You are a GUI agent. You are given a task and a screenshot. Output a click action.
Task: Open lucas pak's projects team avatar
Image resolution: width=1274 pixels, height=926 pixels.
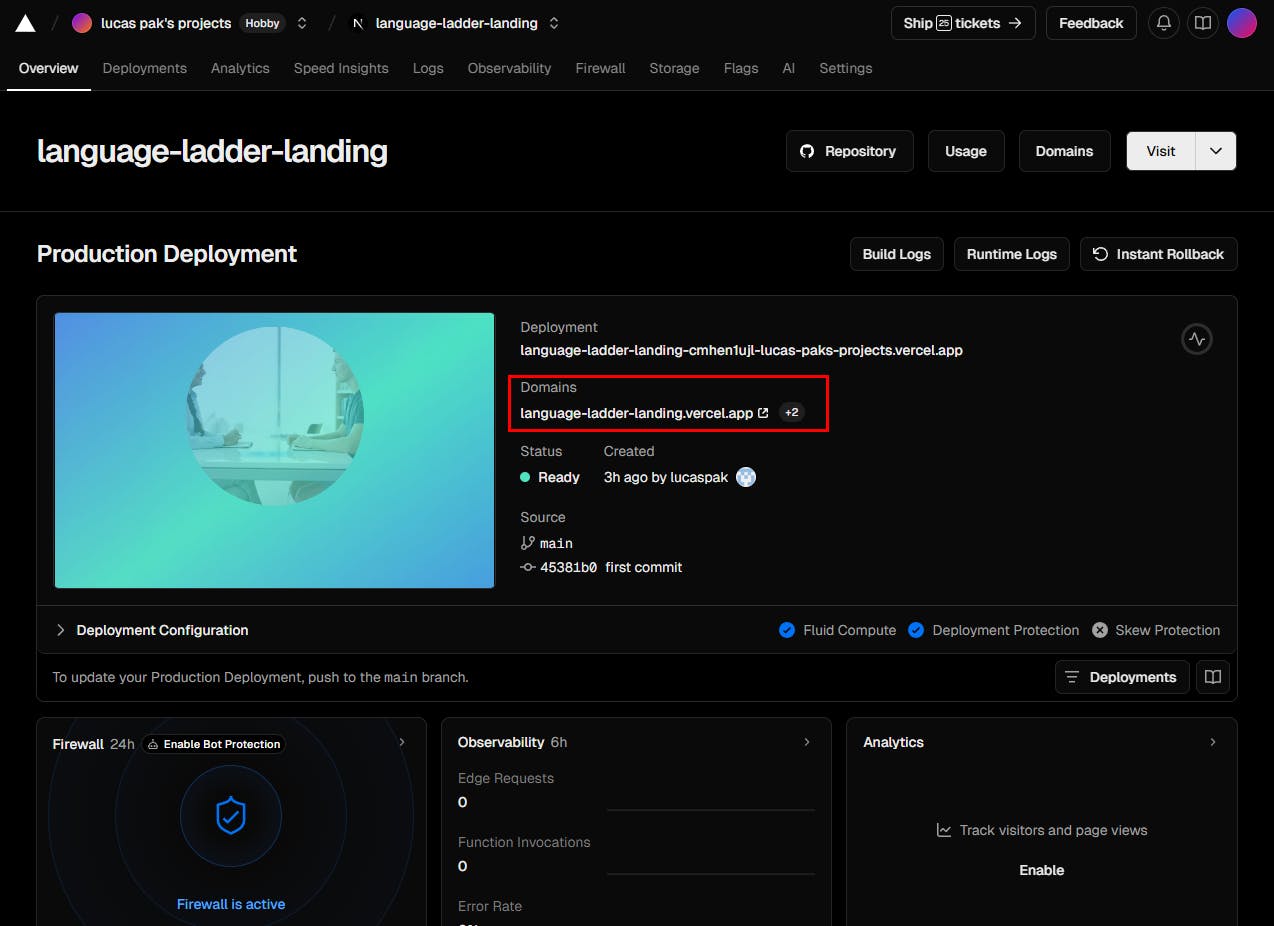[x=82, y=23]
